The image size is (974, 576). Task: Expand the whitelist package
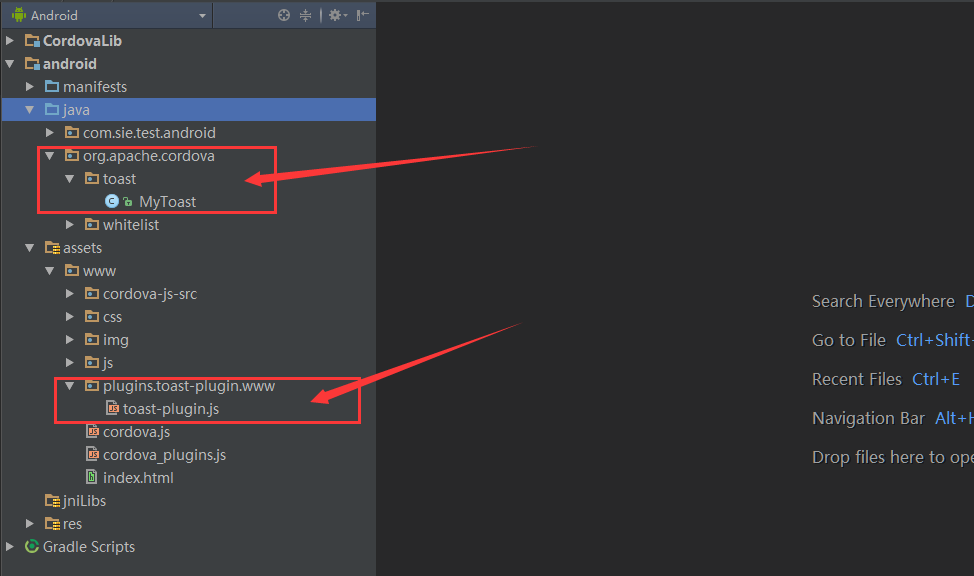(x=70, y=225)
